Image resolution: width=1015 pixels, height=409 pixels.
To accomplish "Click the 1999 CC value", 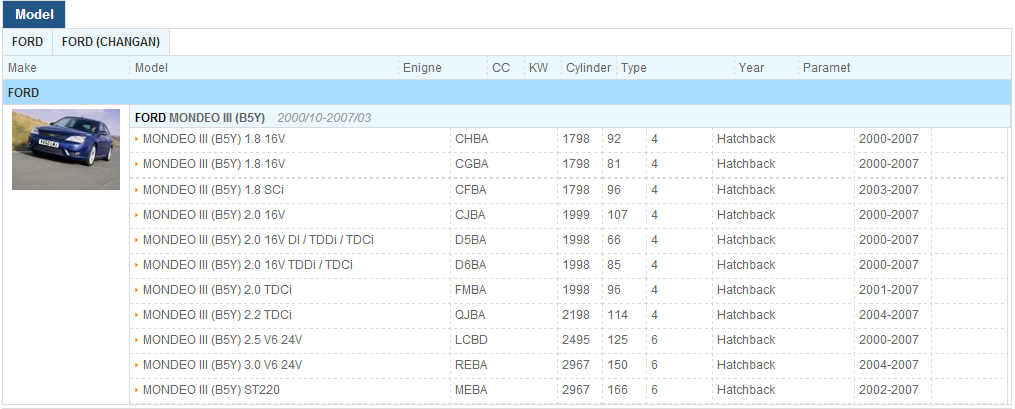I will (x=576, y=215).
